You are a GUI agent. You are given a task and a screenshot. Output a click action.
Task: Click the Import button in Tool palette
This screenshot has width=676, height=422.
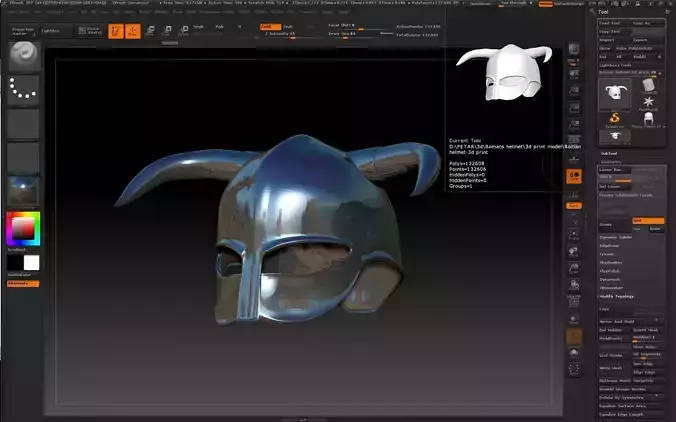pyautogui.click(x=615, y=40)
